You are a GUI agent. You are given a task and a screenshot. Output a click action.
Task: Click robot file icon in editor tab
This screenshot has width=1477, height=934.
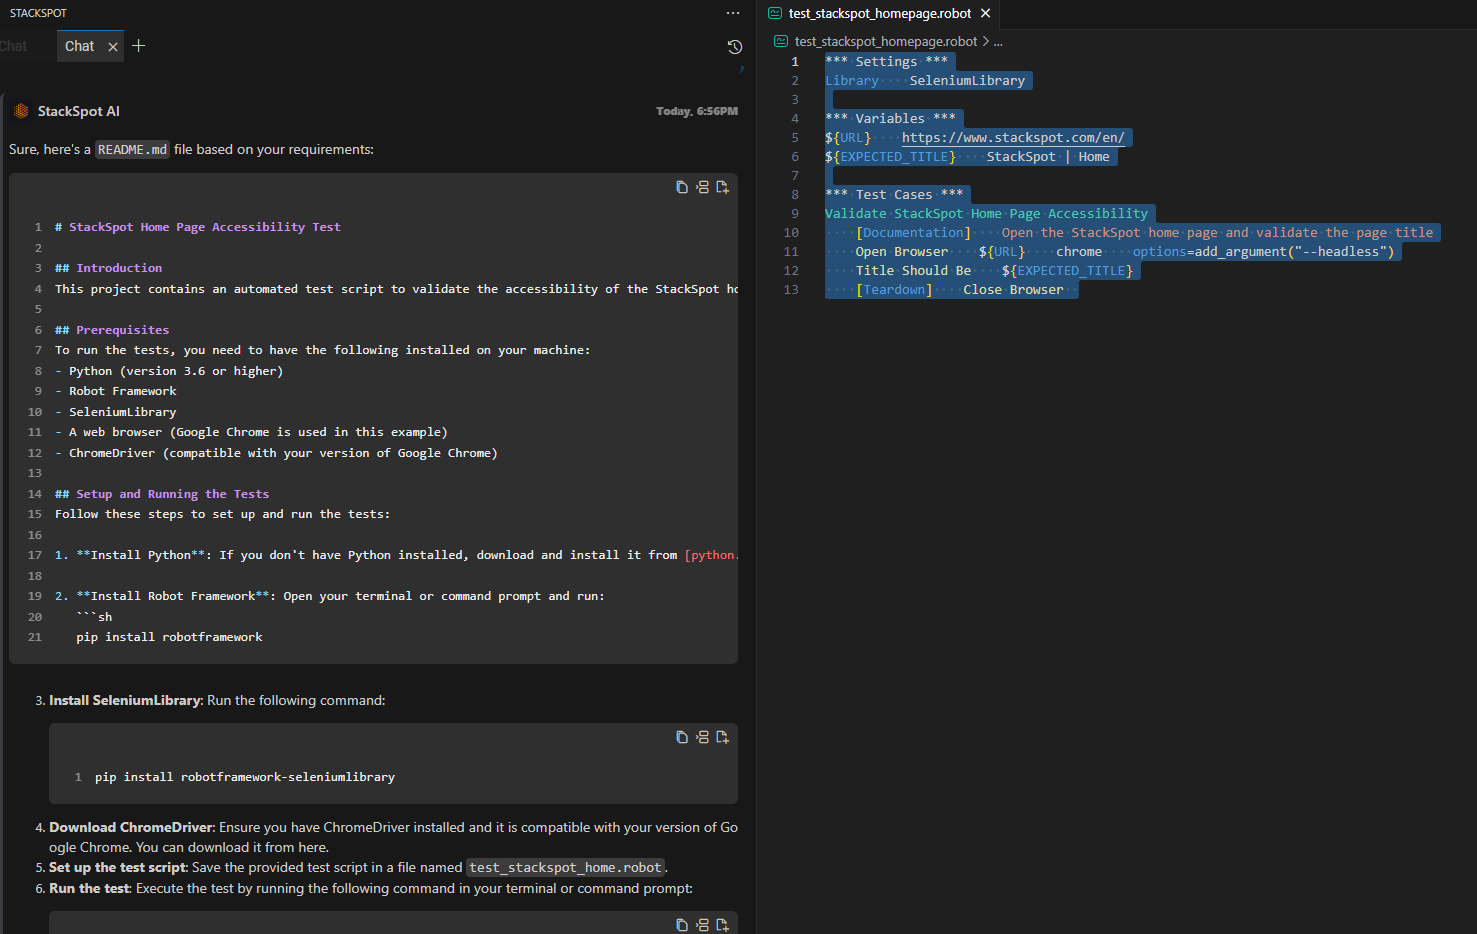coord(774,14)
